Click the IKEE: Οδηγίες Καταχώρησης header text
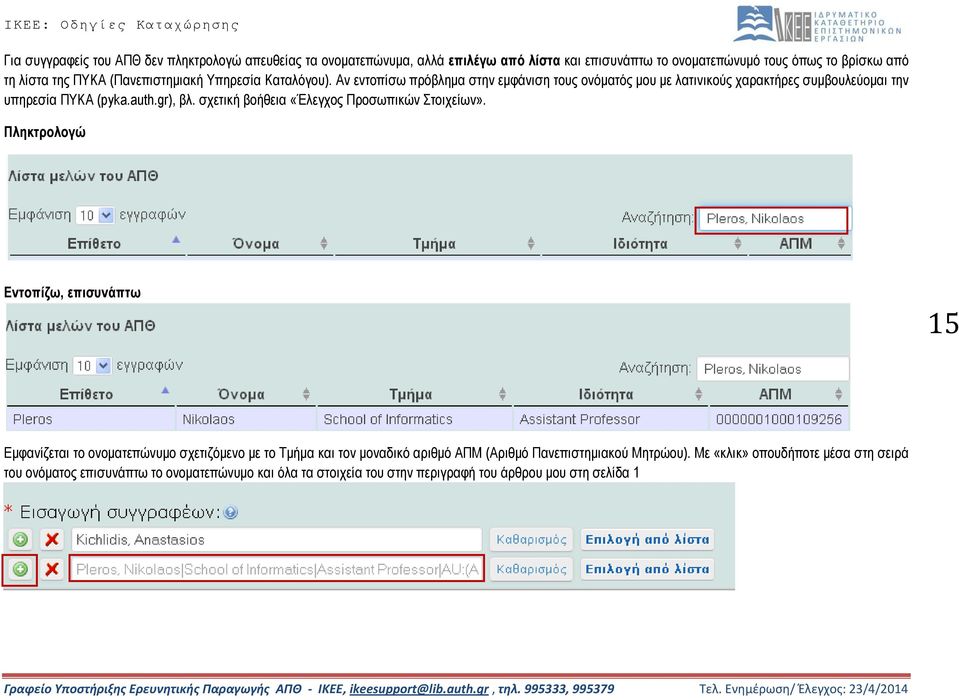 point(121,25)
